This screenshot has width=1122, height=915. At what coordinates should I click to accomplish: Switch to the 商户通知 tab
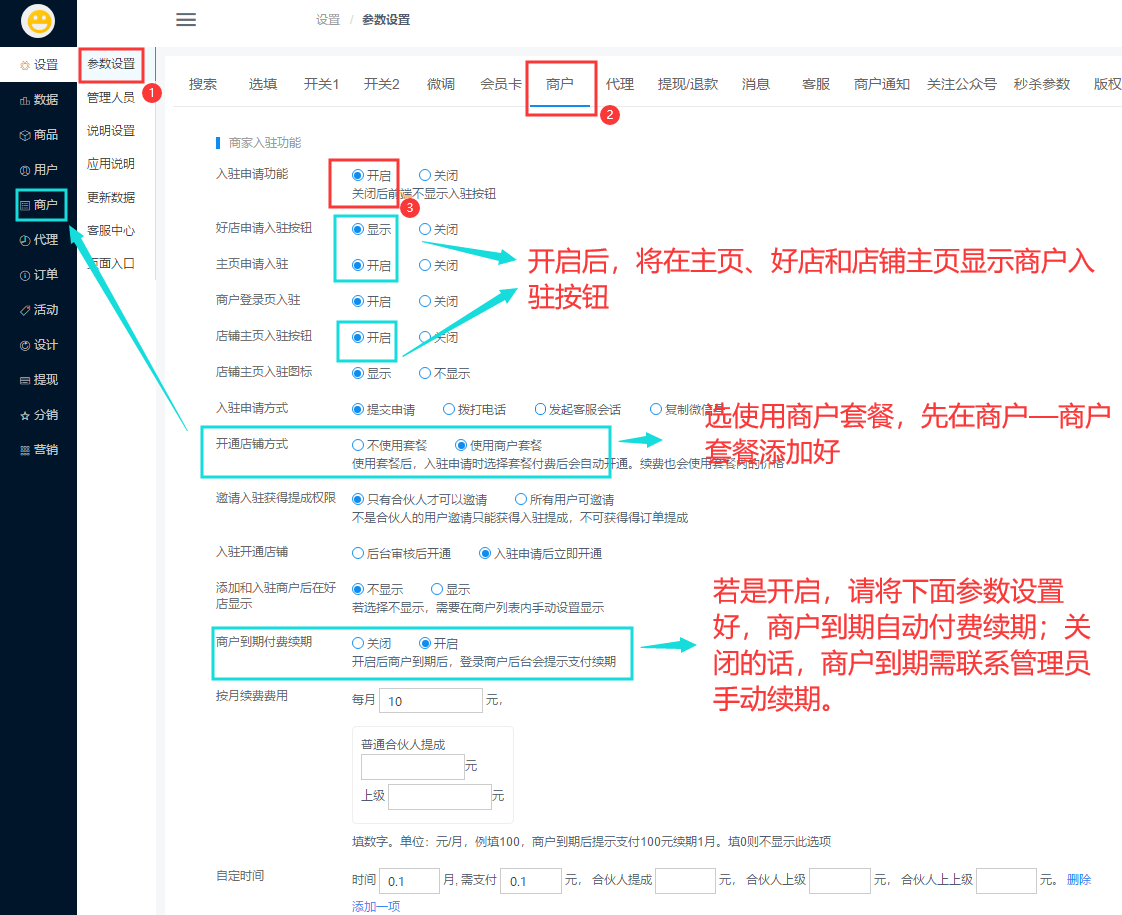882,84
